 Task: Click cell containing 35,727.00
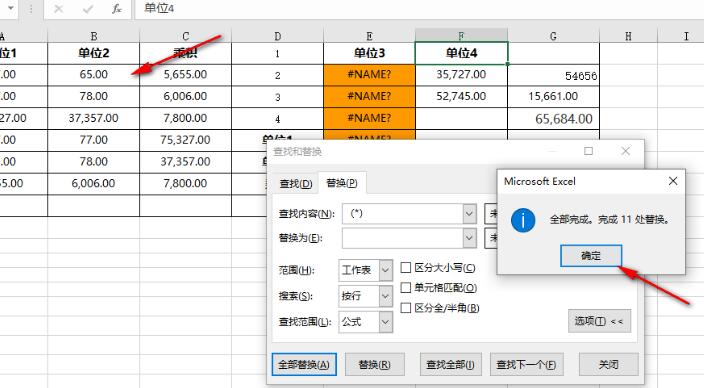pos(462,75)
